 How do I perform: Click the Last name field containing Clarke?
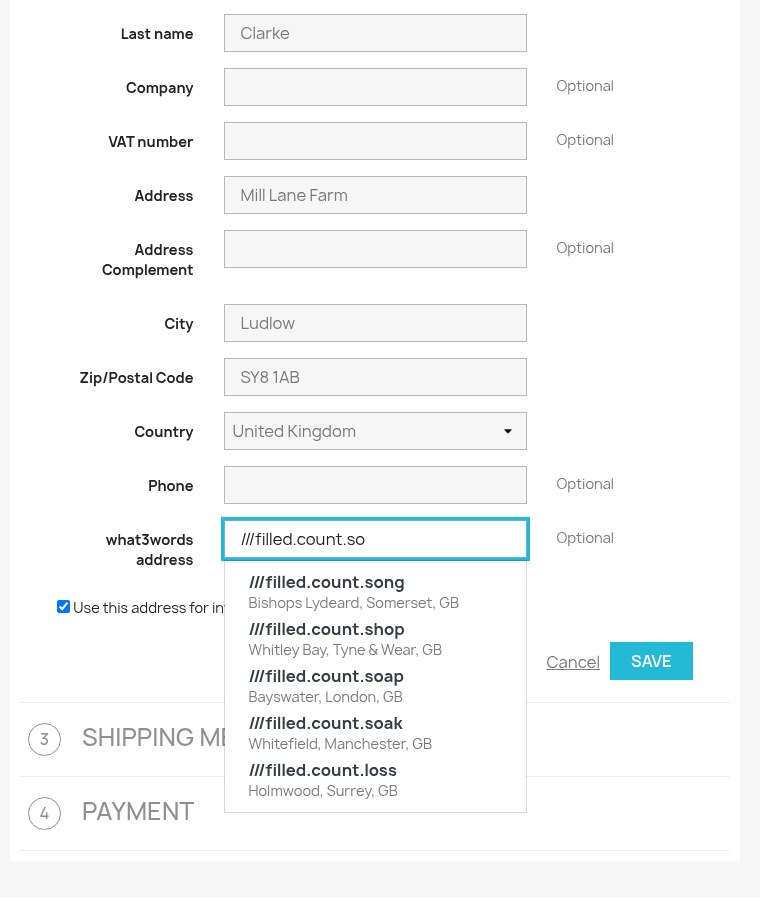375,33
